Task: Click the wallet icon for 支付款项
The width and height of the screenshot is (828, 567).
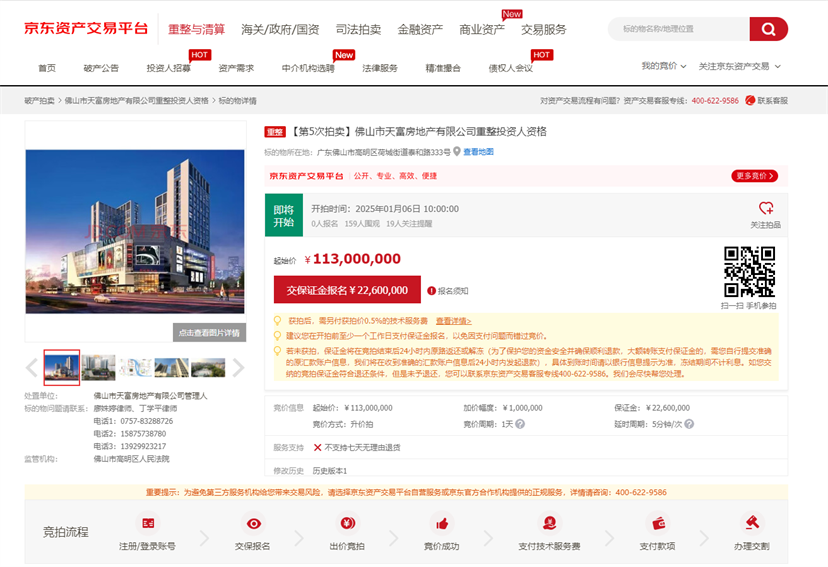Action: click(x=658, y=523)
